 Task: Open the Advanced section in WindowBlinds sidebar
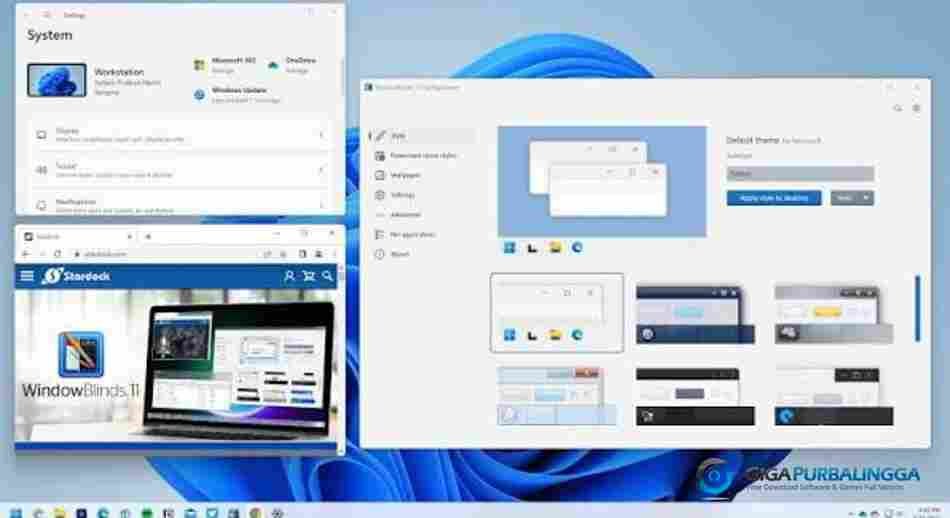click(422, 214)
